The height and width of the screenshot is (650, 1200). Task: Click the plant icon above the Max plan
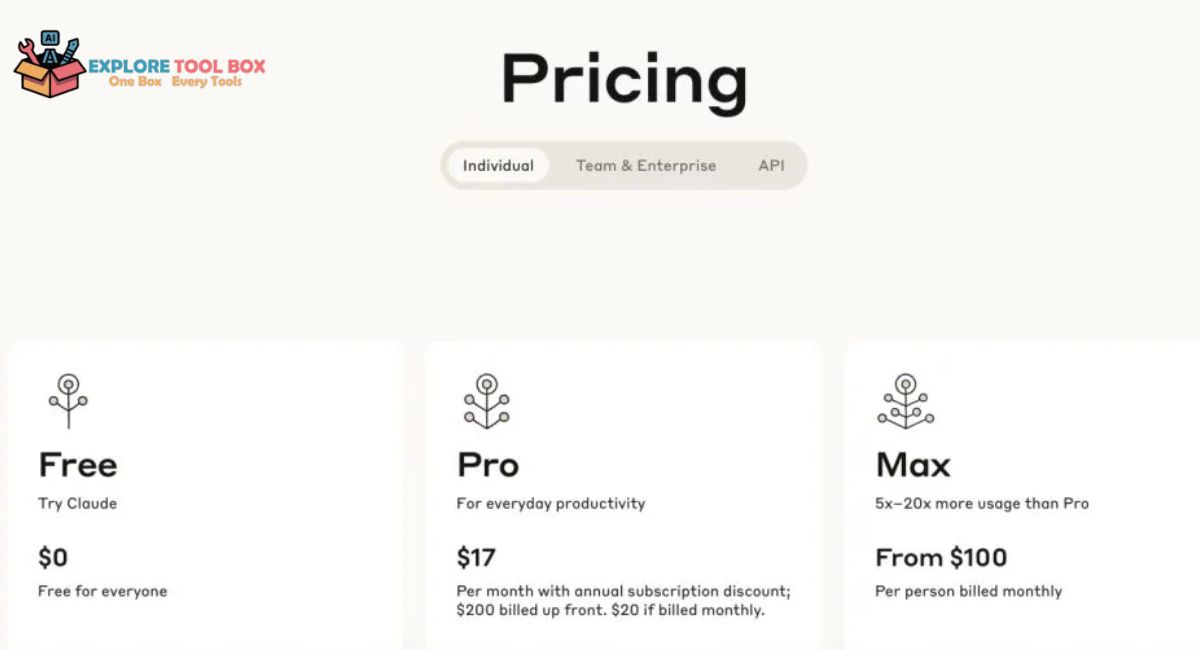pyautogui.click(x=906, y=400)
